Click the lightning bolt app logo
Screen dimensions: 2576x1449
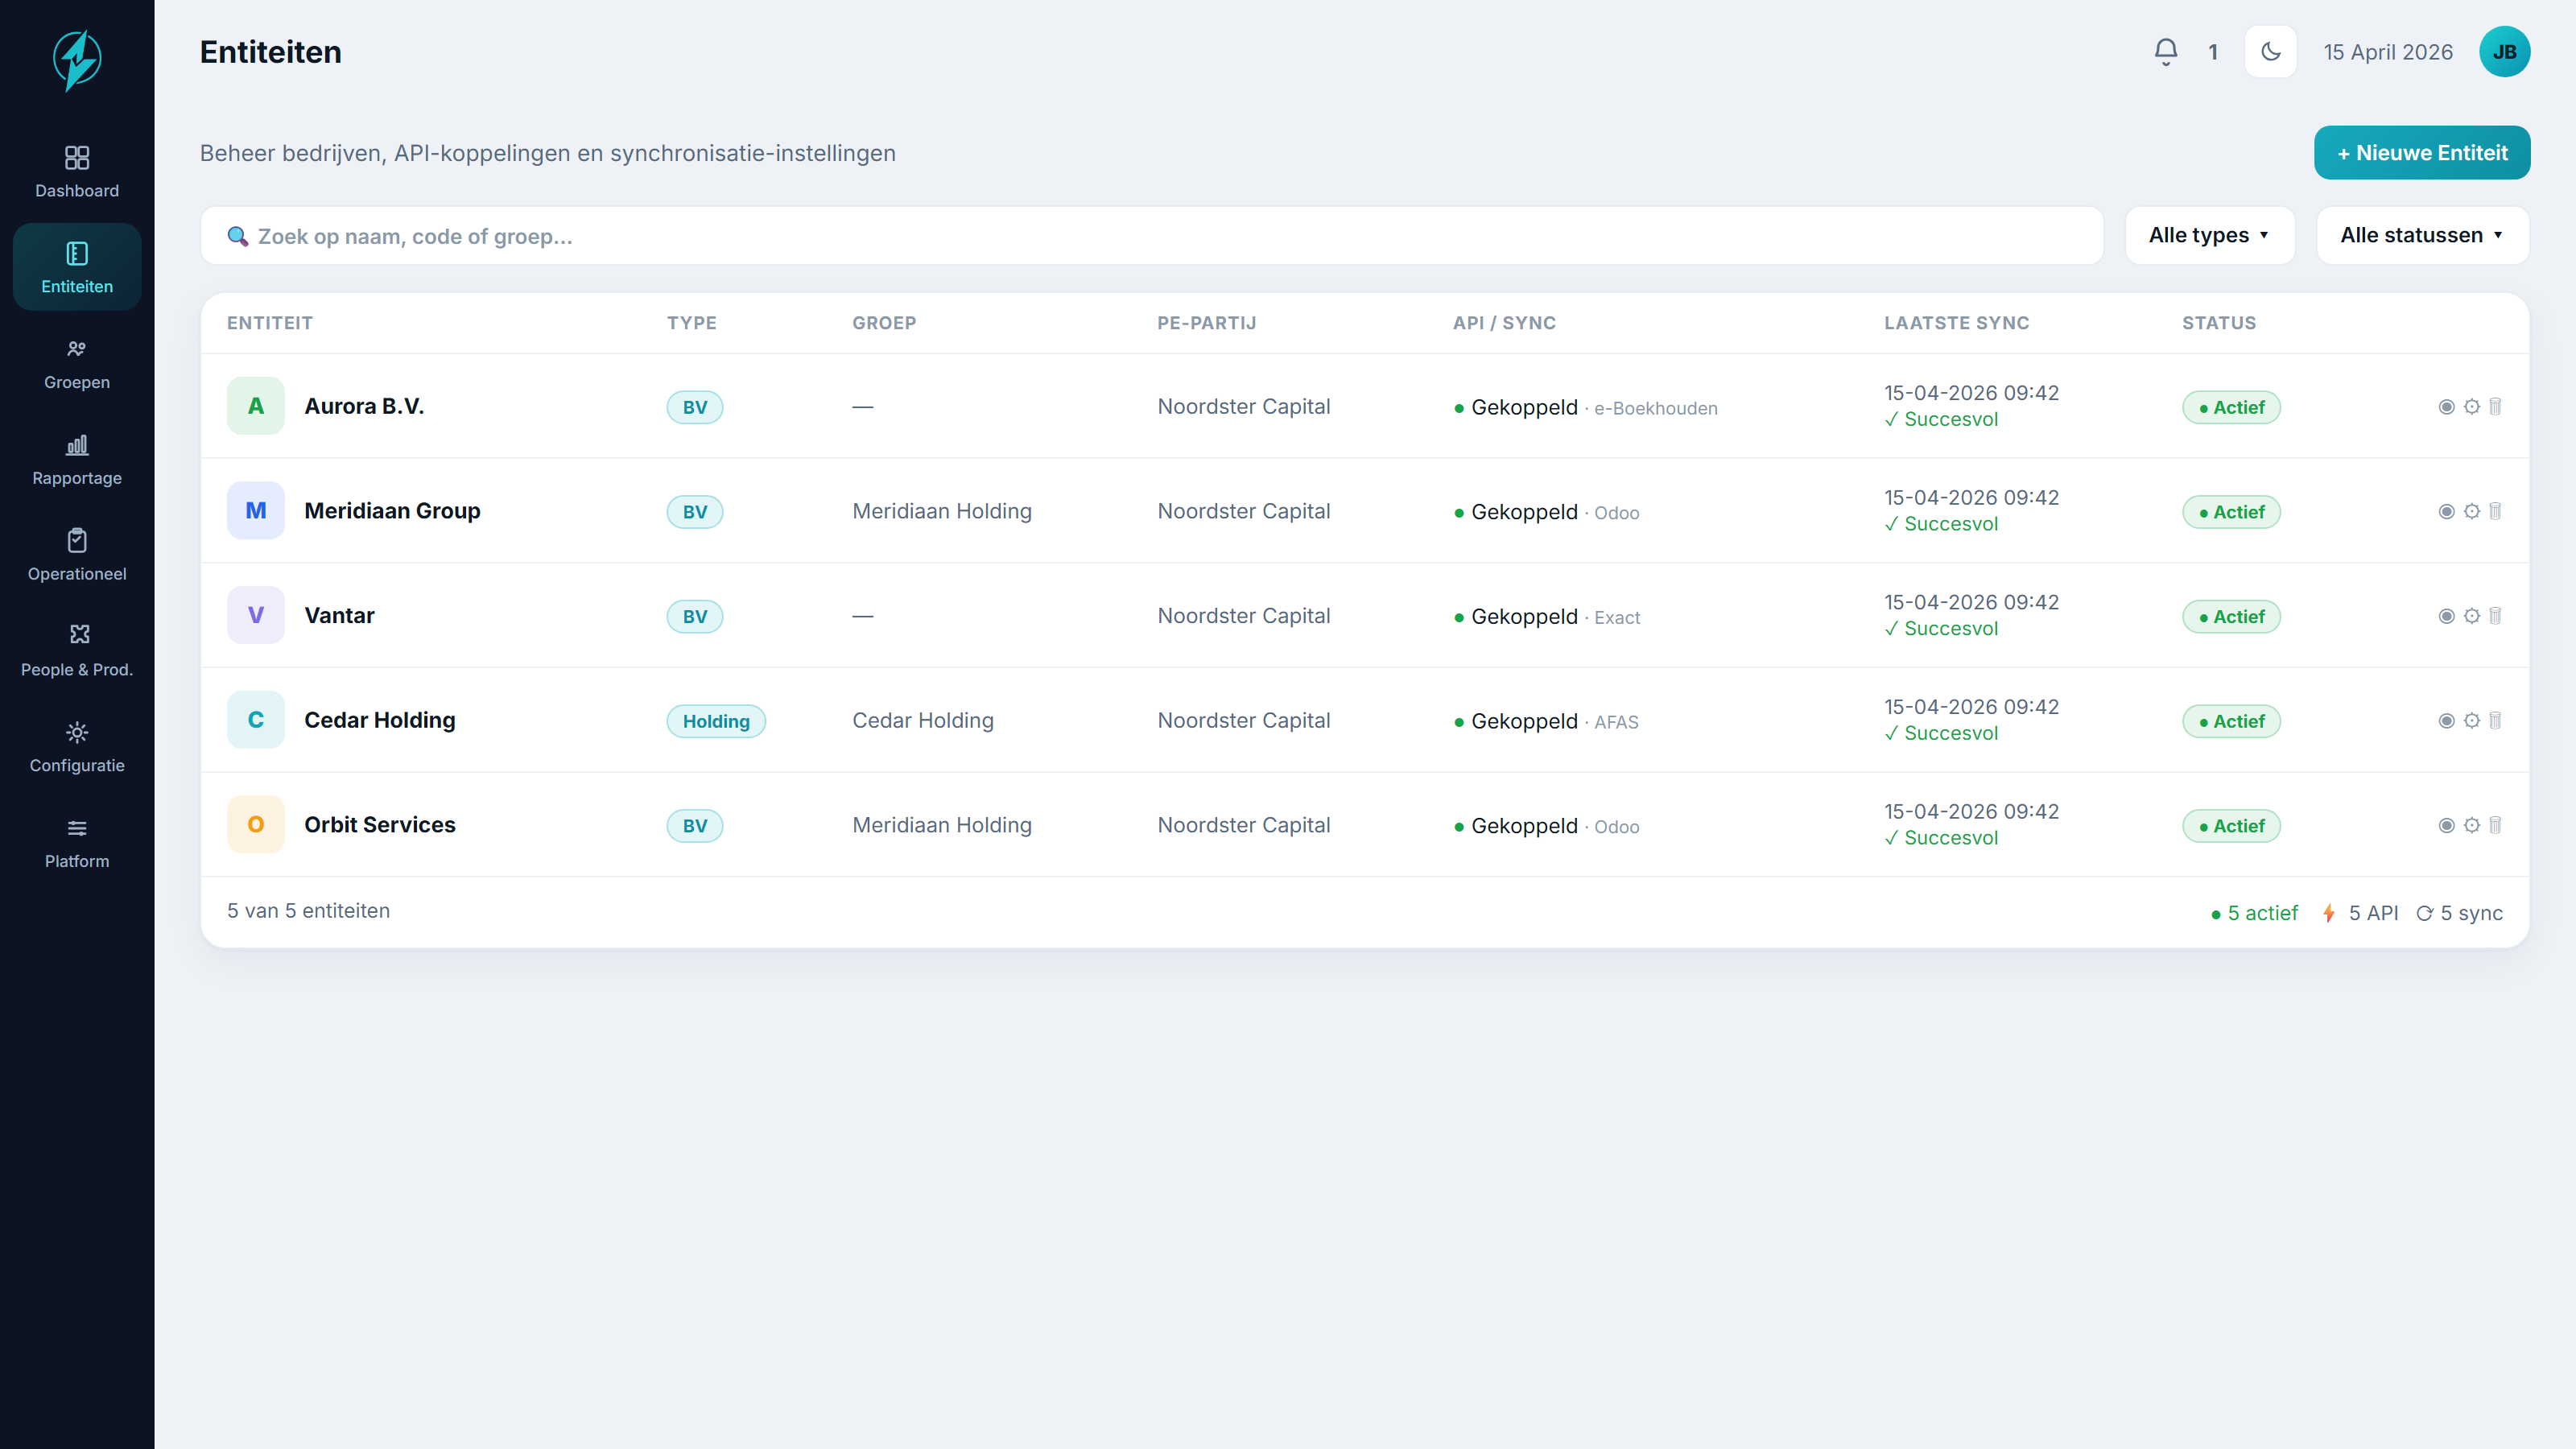click(77, 60)
